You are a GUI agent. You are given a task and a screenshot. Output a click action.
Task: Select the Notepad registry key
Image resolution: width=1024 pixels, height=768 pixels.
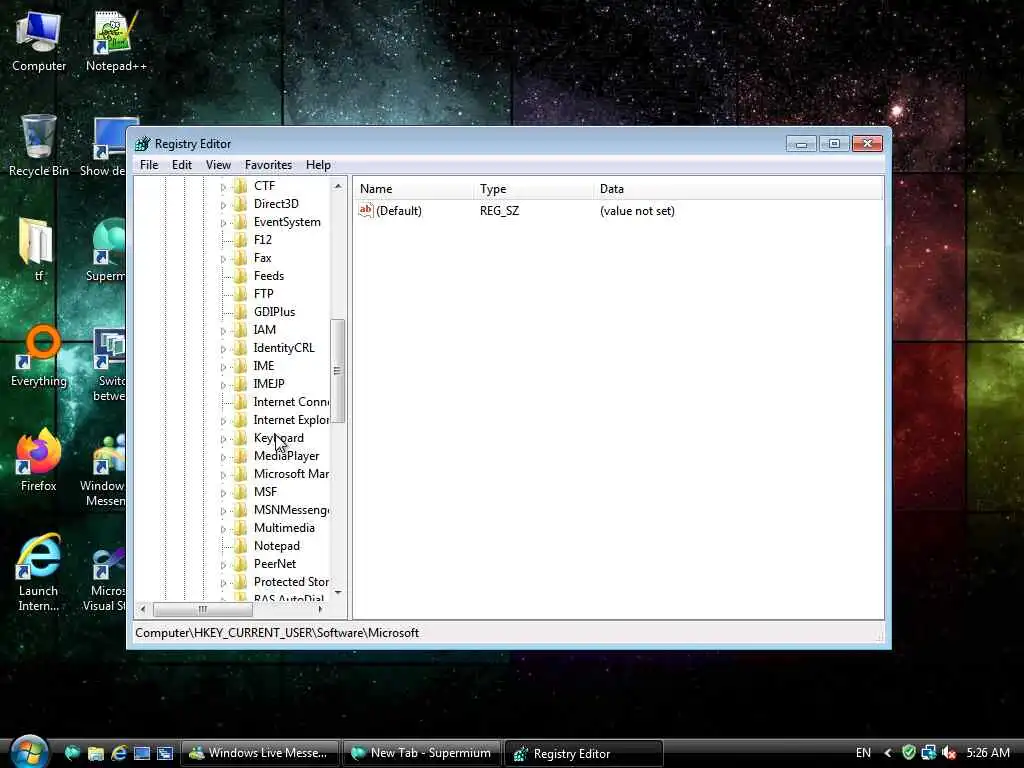277,545
